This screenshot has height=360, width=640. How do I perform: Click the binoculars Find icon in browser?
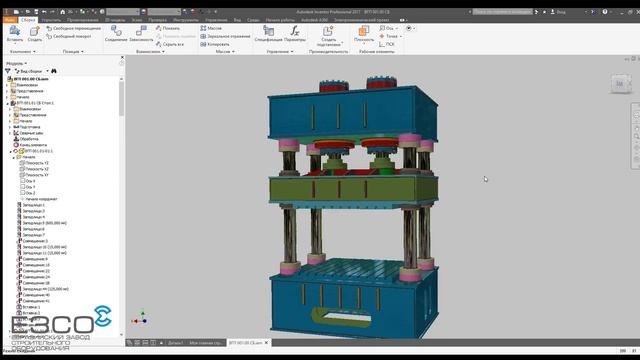[x=53, y=71]
